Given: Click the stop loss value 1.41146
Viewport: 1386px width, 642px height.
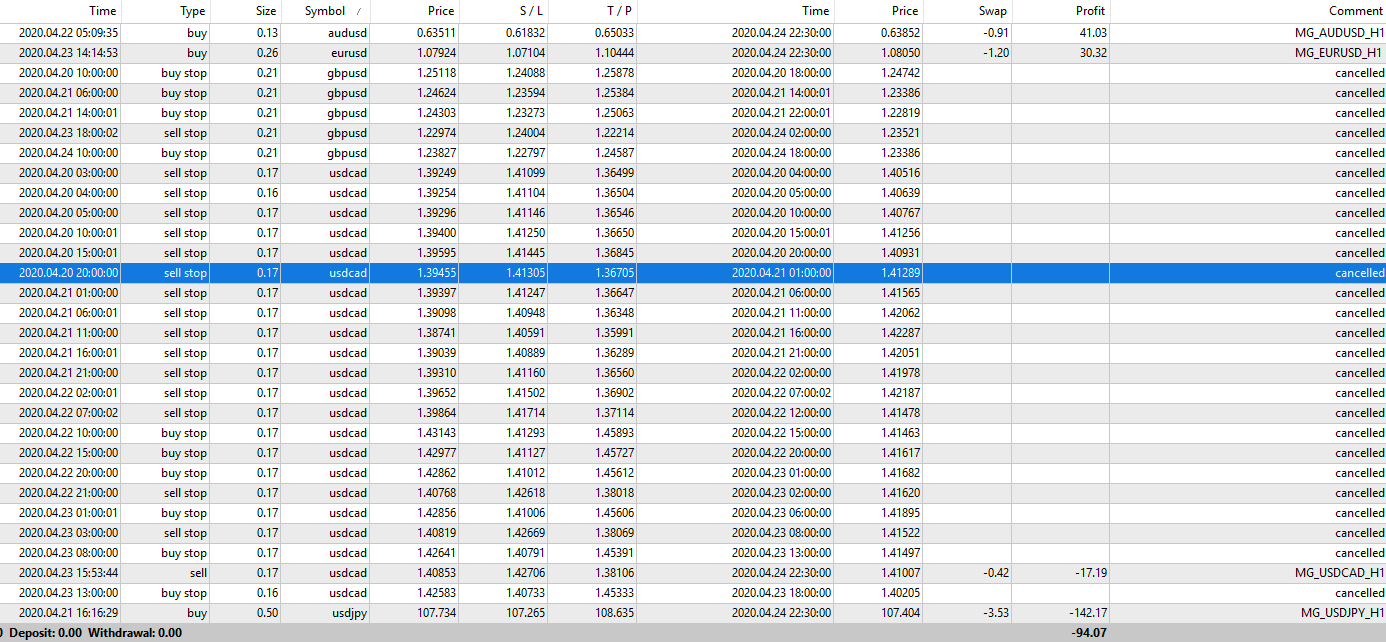Looking at the screenshot, I should coord(525,213).
